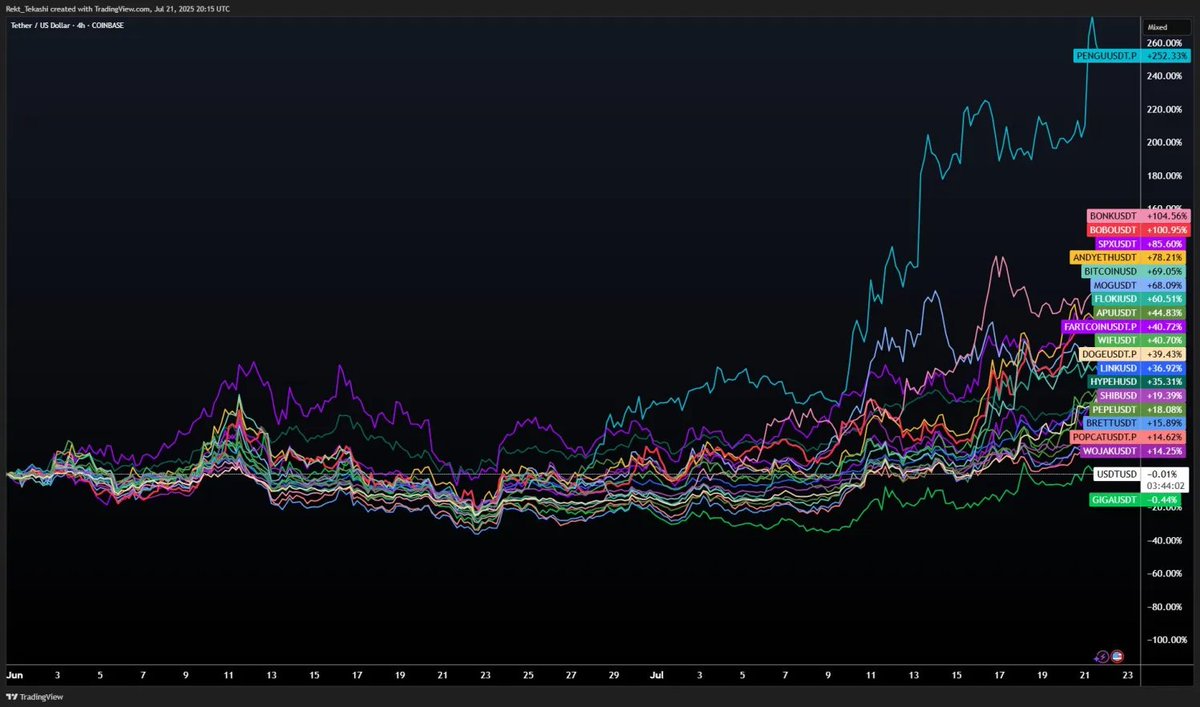Select the SPXUSDT price label

pos(1119,244)
